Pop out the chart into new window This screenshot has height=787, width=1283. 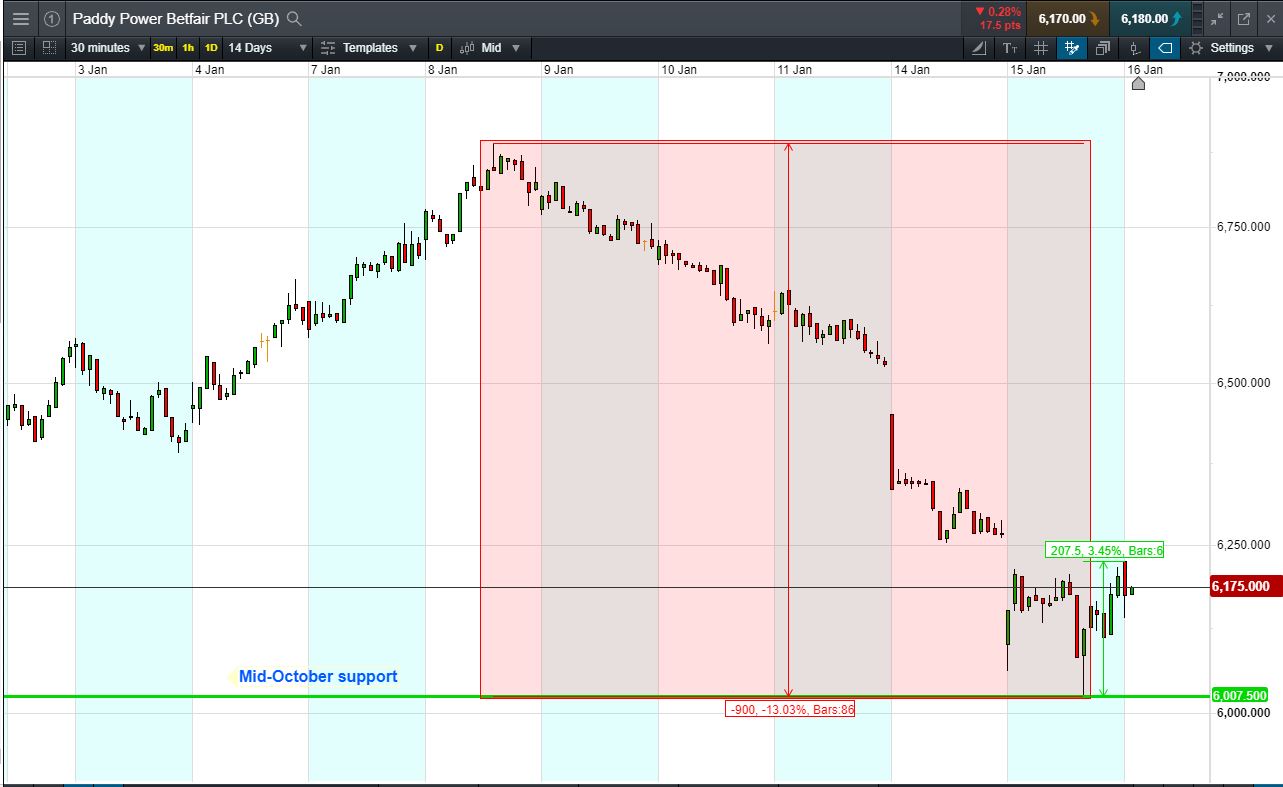(x=1244, y=18)
